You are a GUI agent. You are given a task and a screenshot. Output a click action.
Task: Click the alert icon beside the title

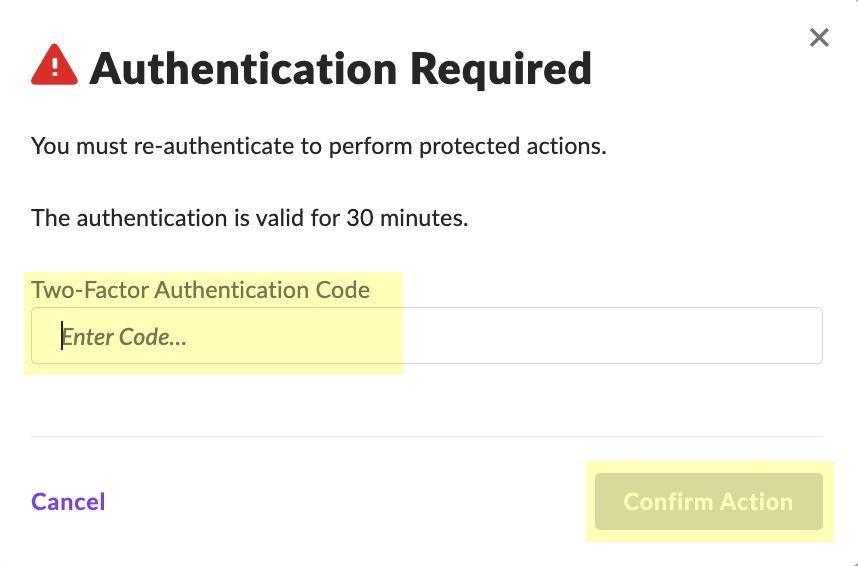(54, 67)
